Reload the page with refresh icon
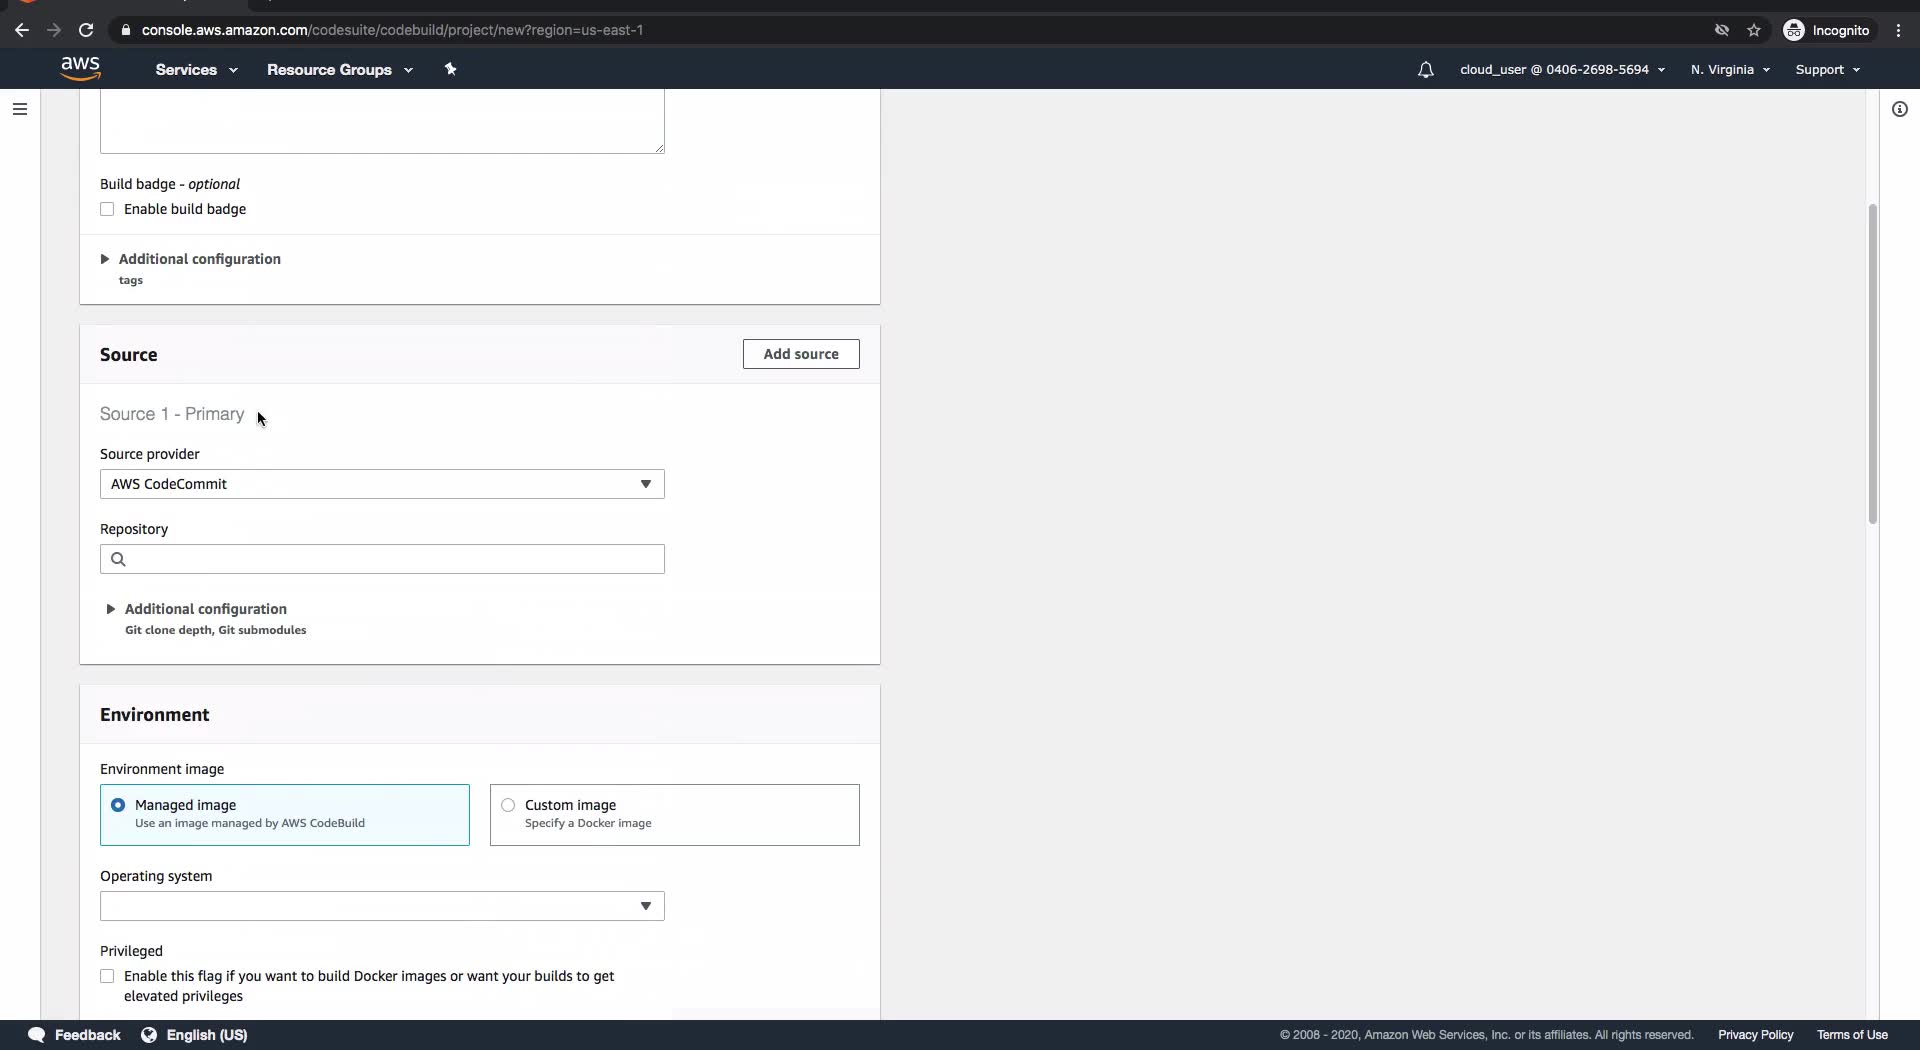Screen dimensions: 1920x1050 86,30
